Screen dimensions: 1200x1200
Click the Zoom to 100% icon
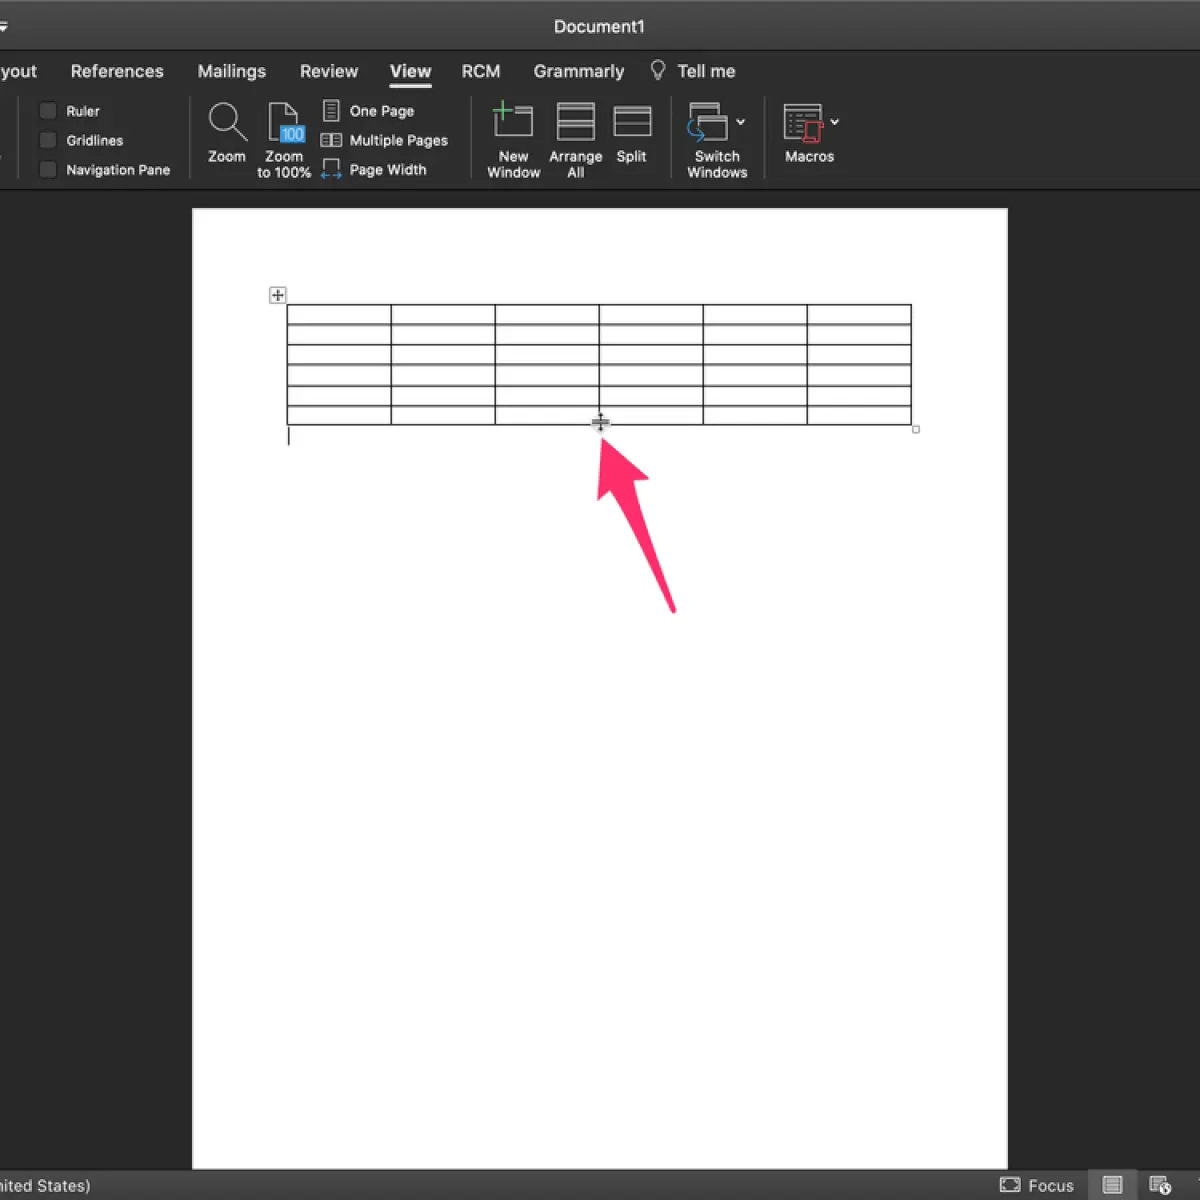[x=285, y=122]
